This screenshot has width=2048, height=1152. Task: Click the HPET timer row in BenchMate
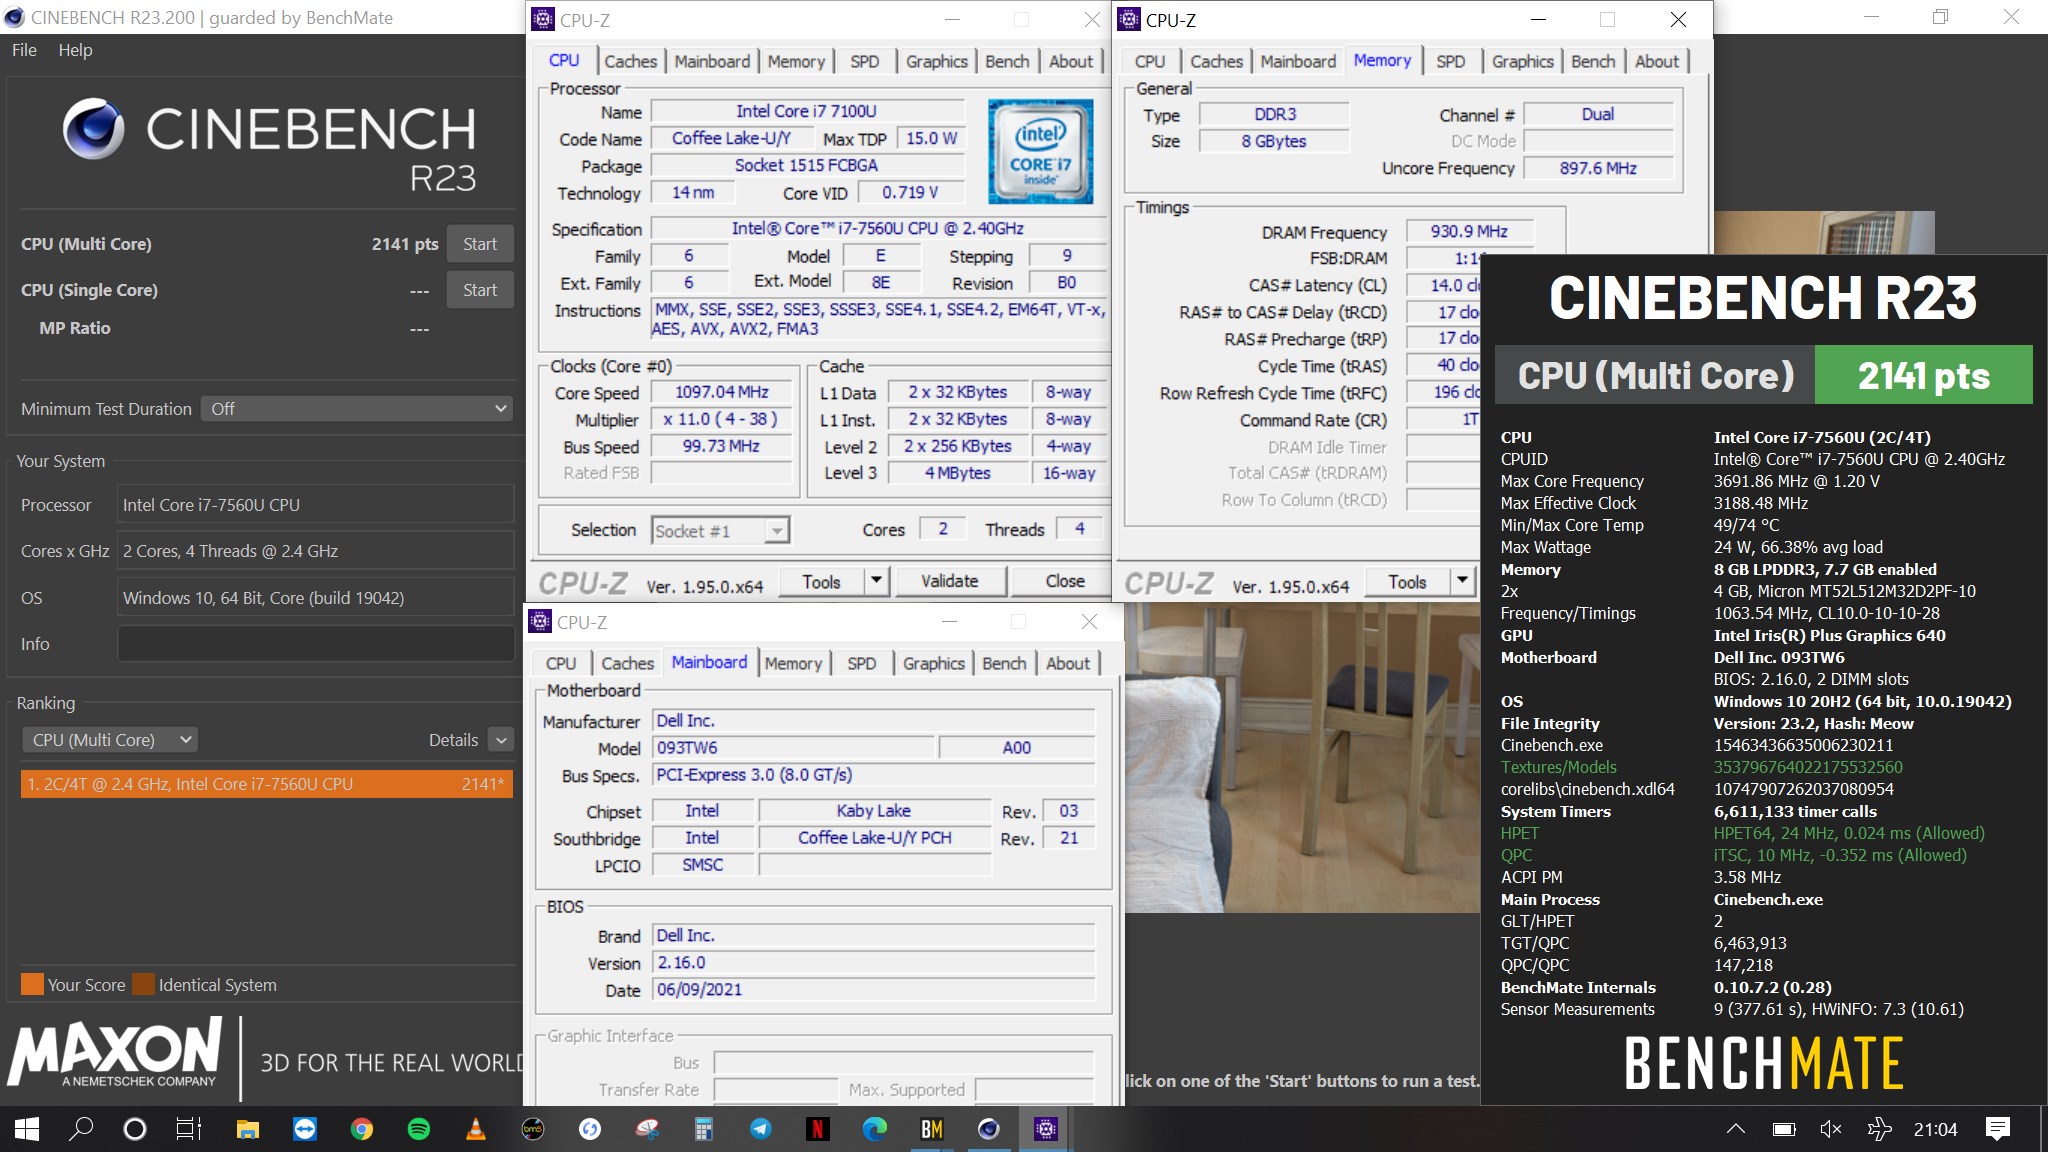tap(1743, 833)
